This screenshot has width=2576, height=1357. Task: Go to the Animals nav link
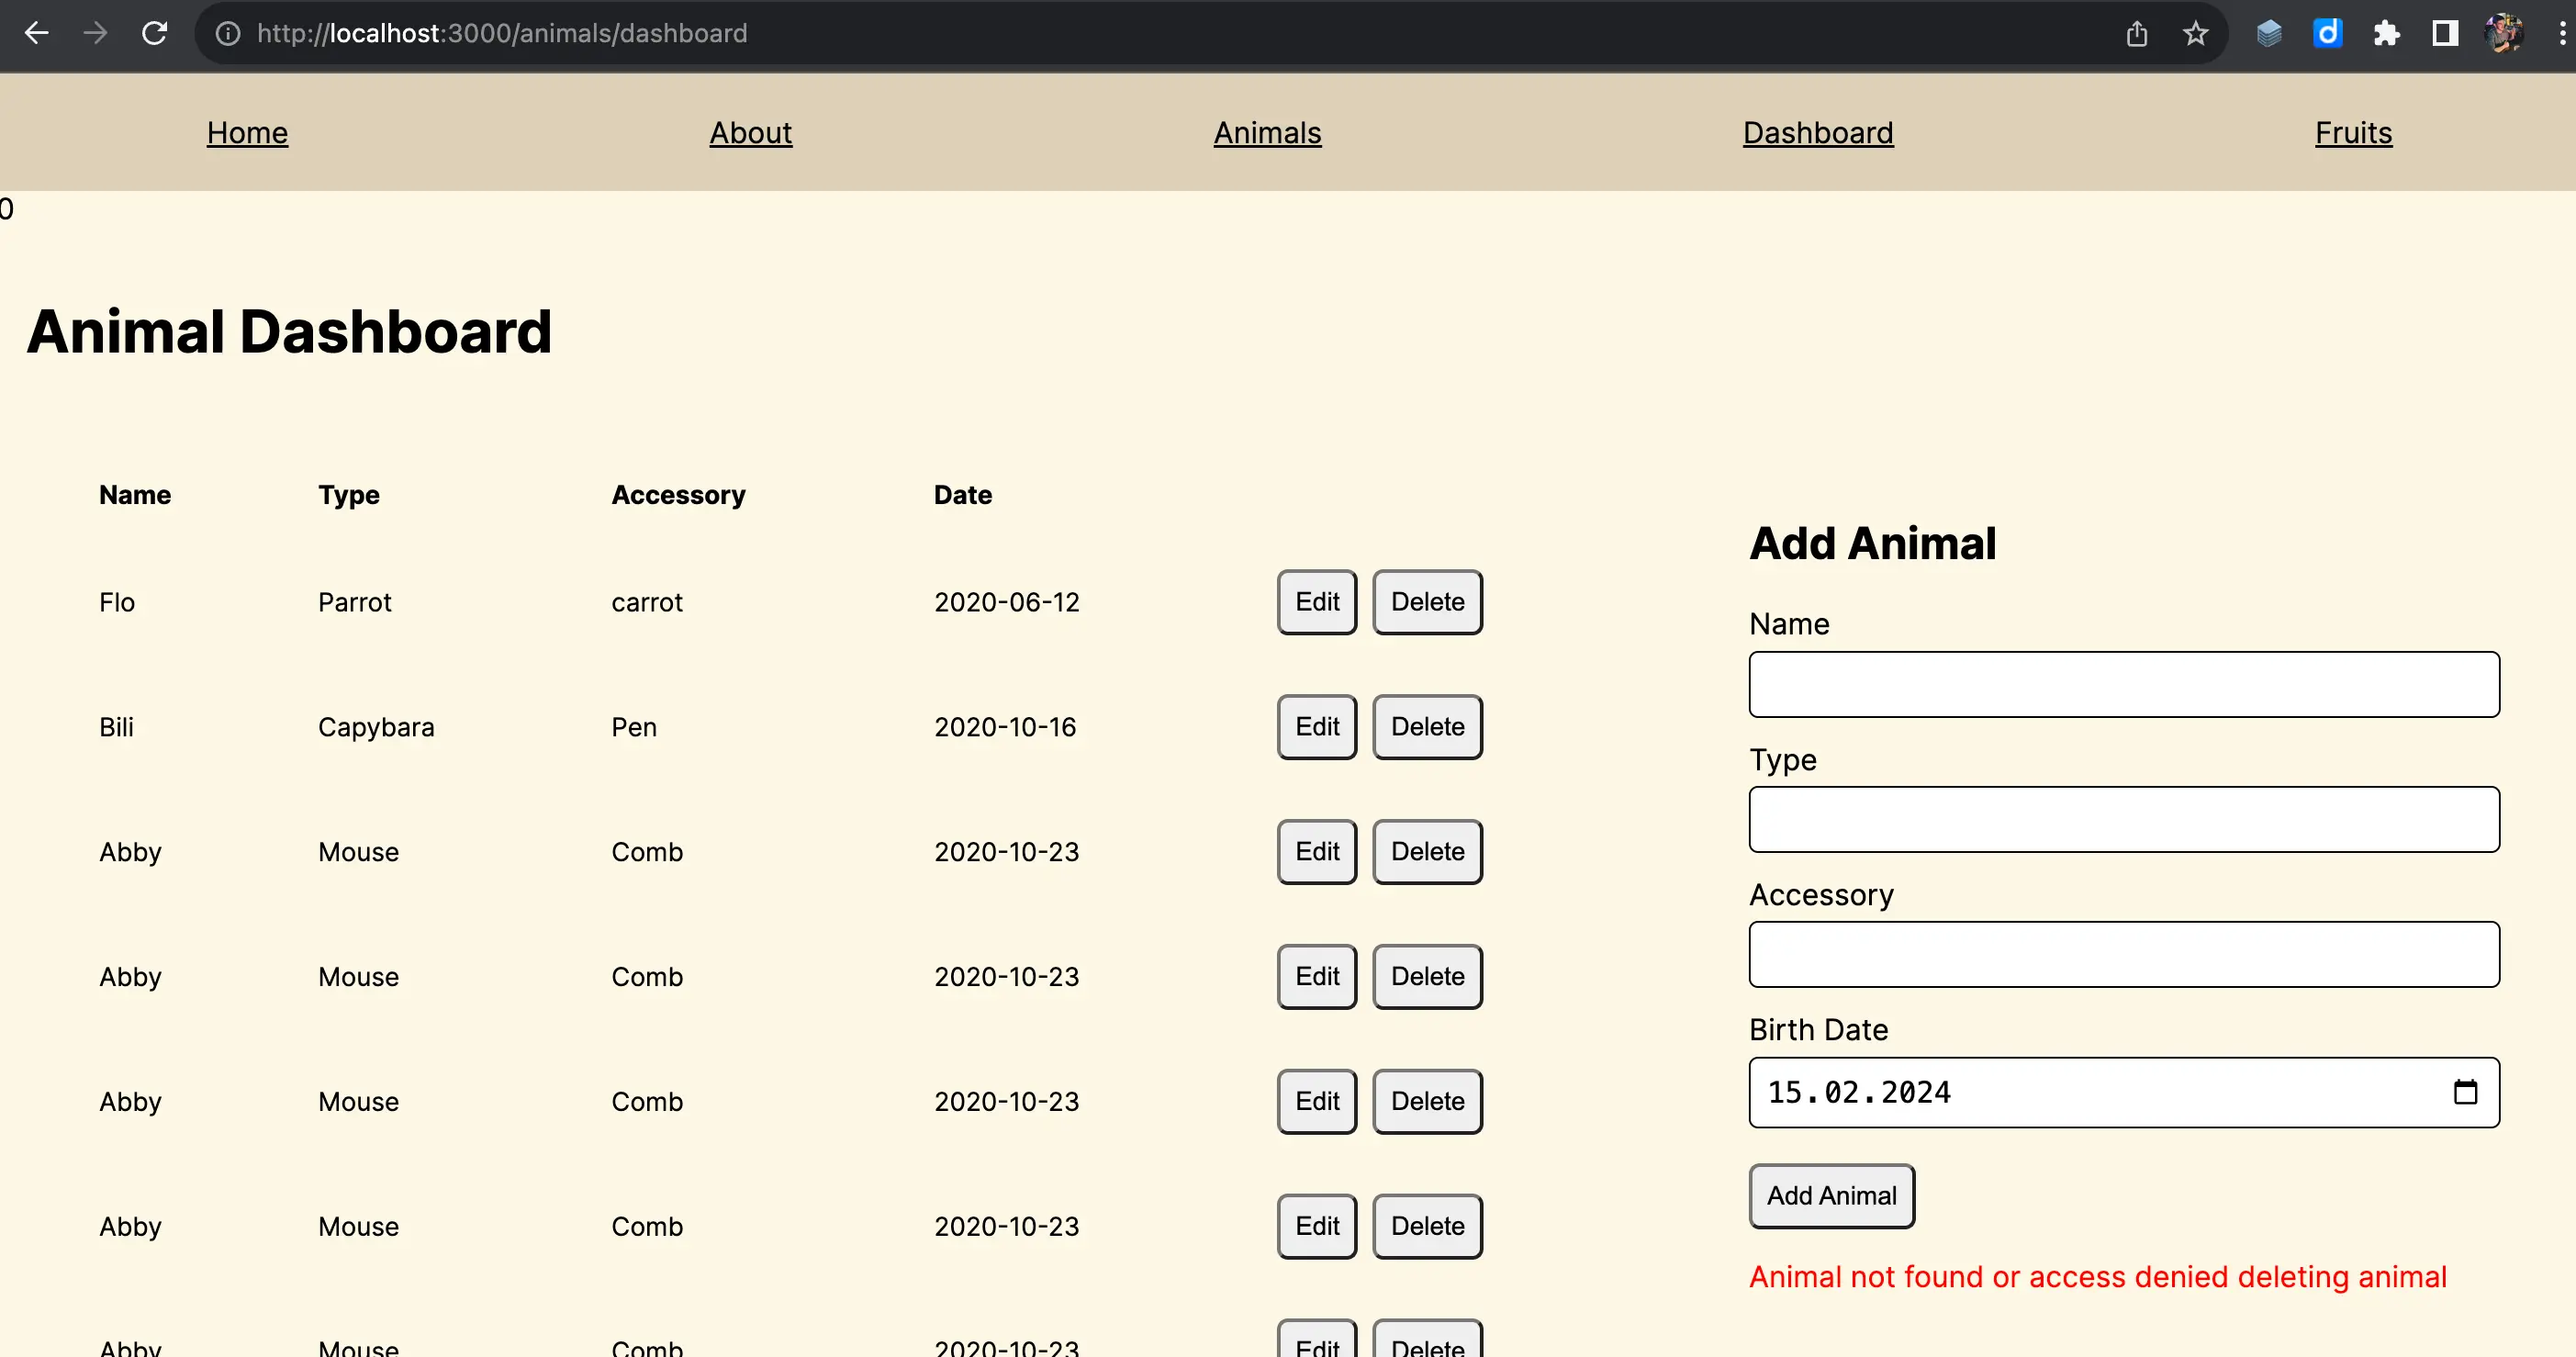(x=1267, y=132)
